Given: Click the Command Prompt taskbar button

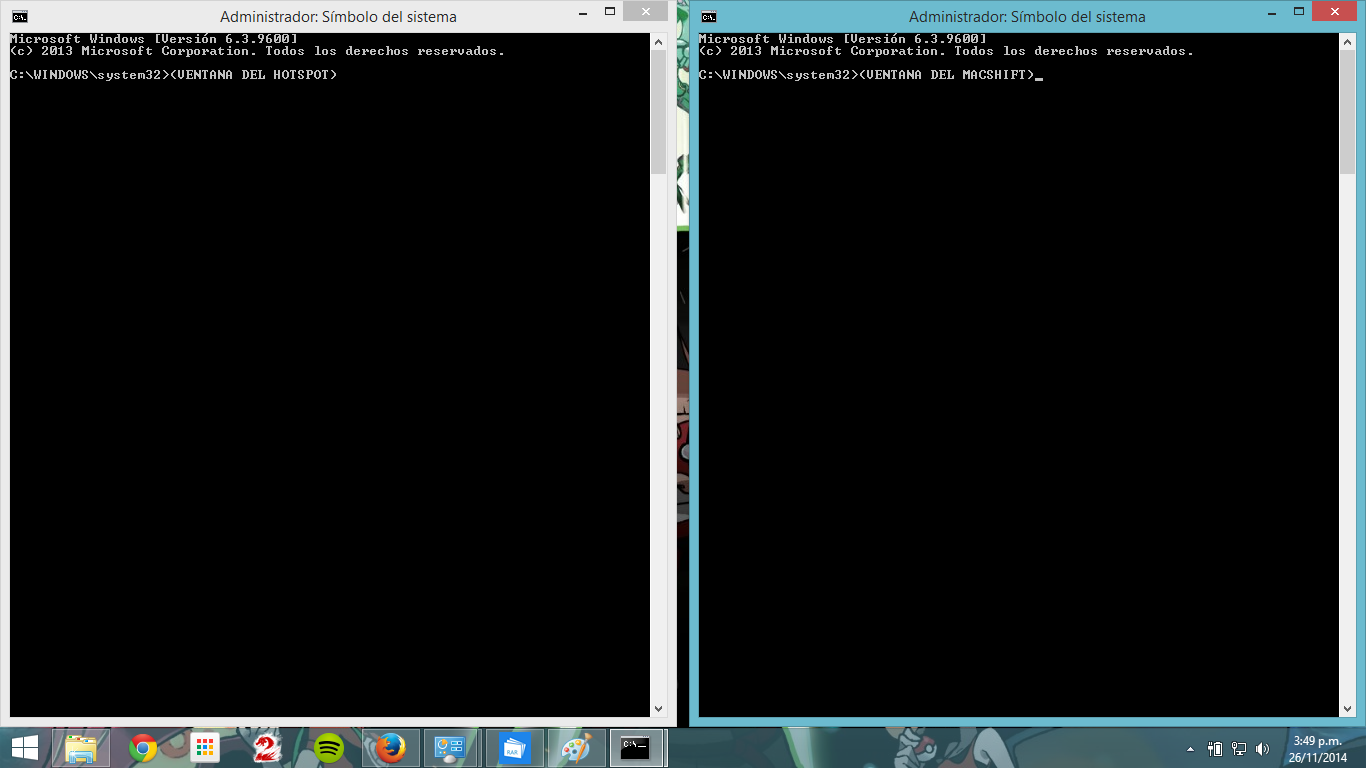Looking at the screenshot, I should click(636, 748).
